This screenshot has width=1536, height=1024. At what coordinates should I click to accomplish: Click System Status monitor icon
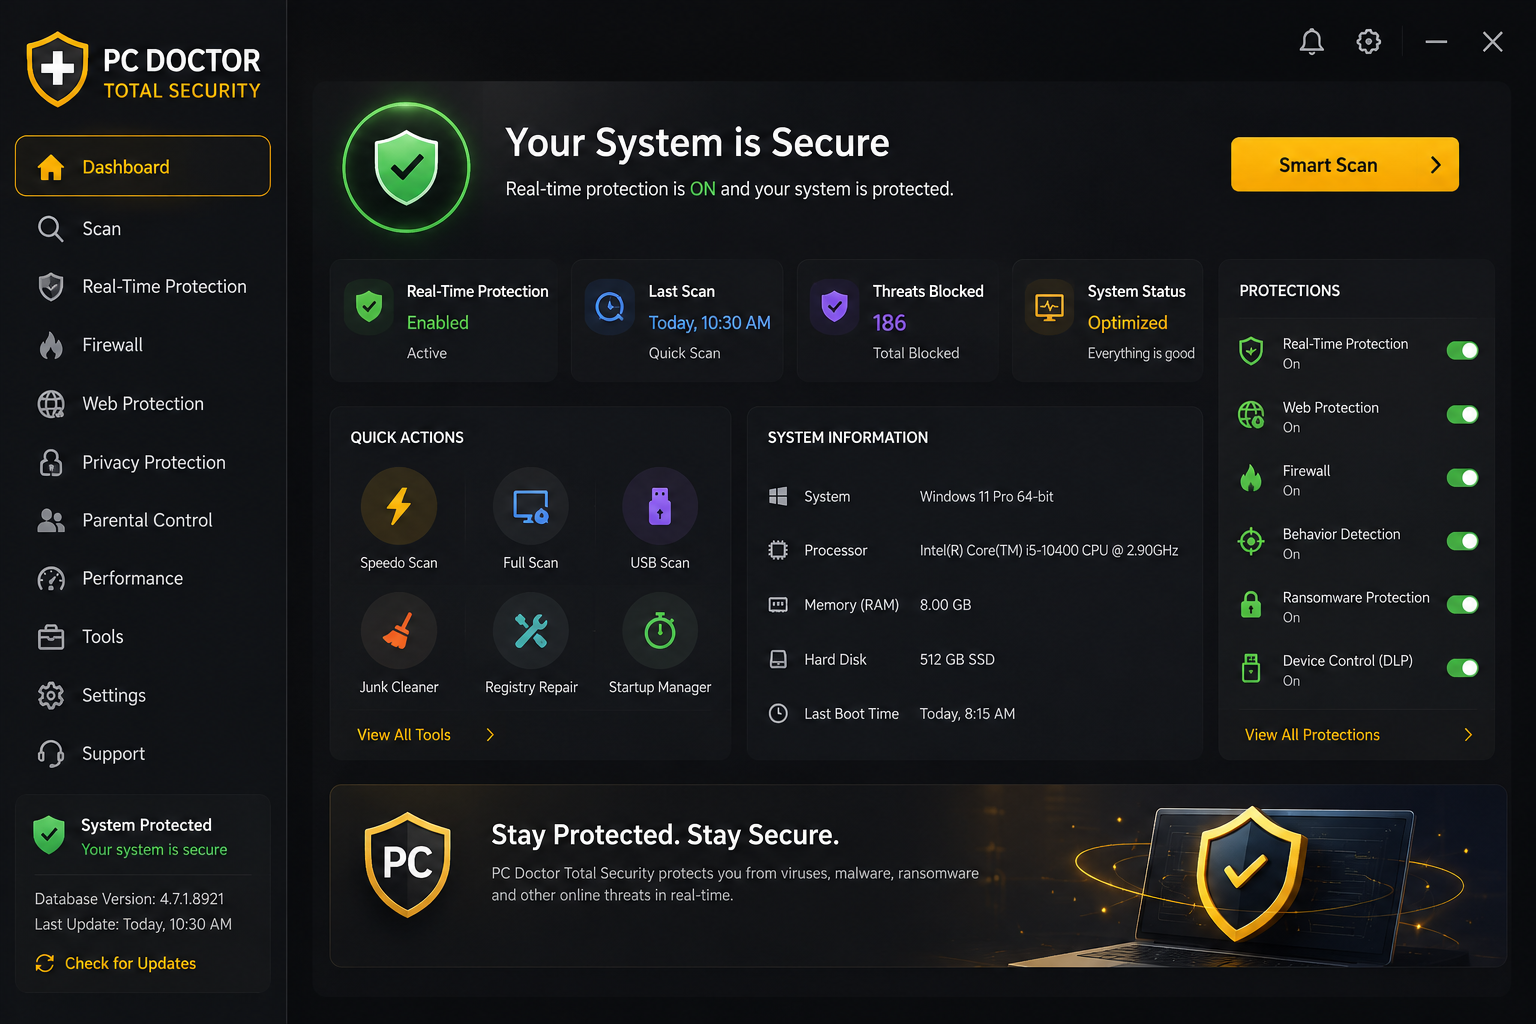click(x=1049, y=306)
